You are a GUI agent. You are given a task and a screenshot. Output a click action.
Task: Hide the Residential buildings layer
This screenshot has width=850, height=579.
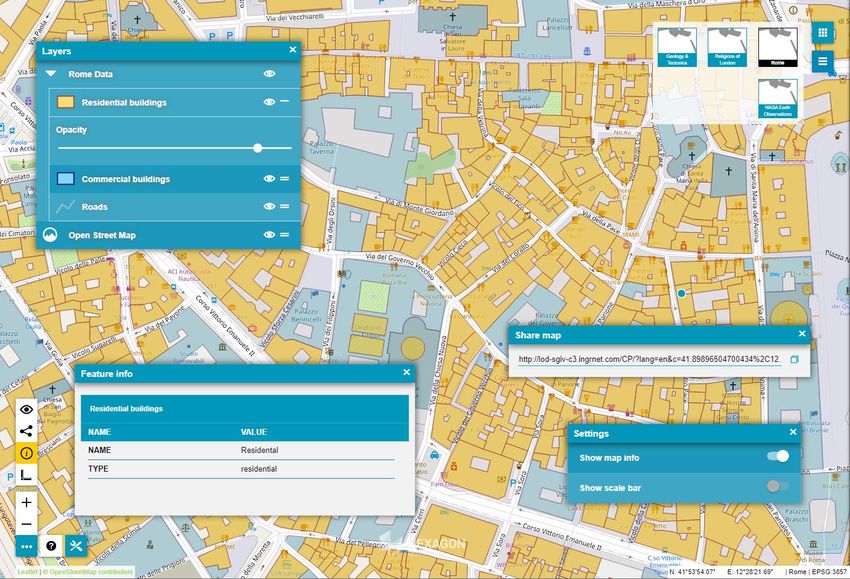click(x=269, y=102)
